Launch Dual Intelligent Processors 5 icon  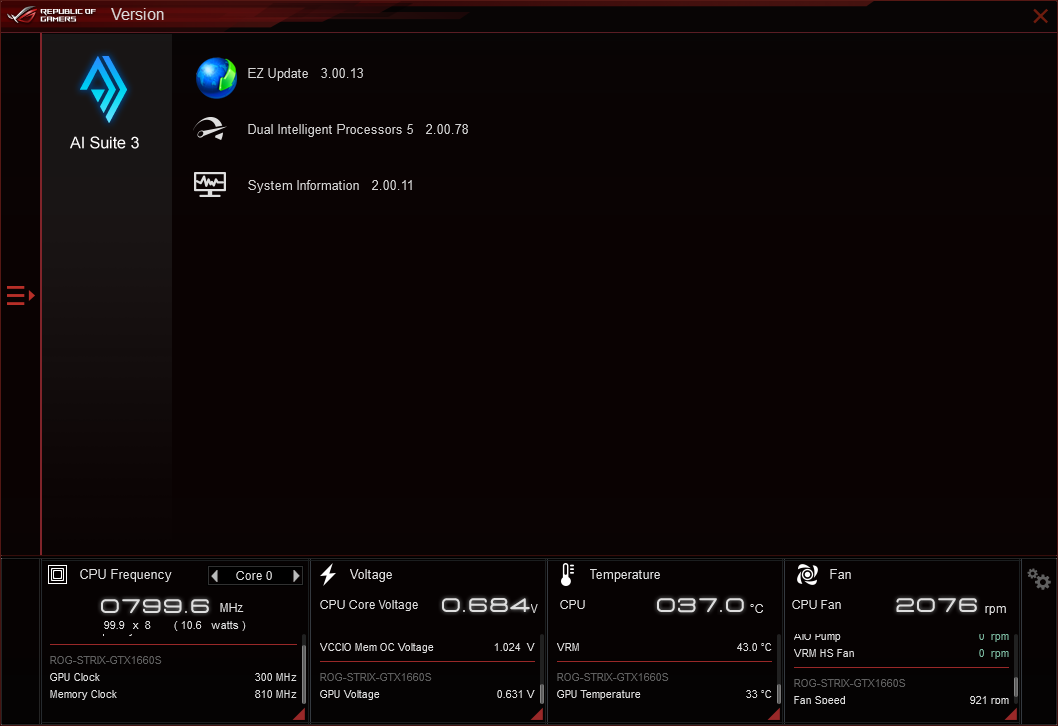210,128
